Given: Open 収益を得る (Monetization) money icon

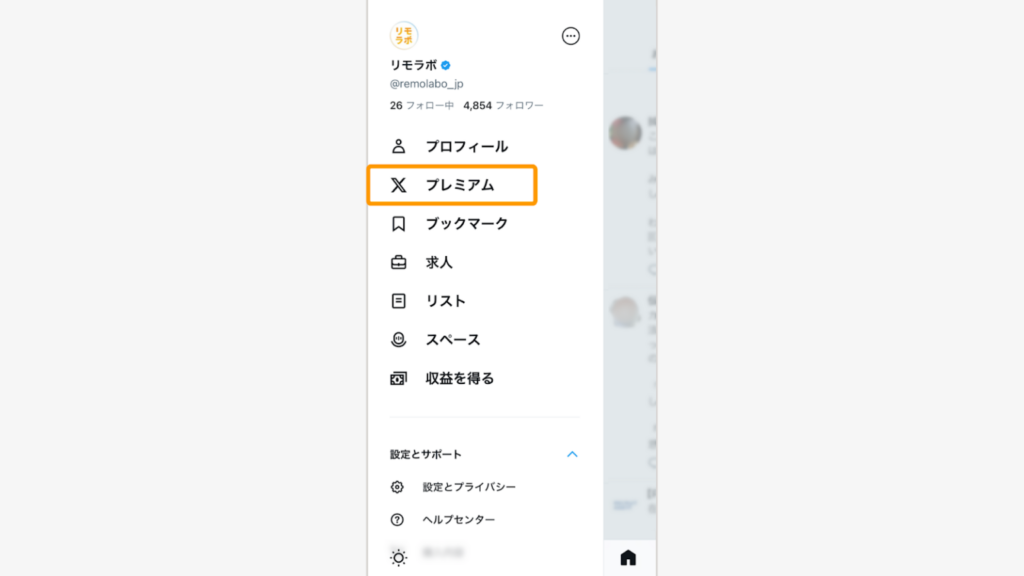Looking at the screenshot, I should pyautogui.click(x=398, y=378).
